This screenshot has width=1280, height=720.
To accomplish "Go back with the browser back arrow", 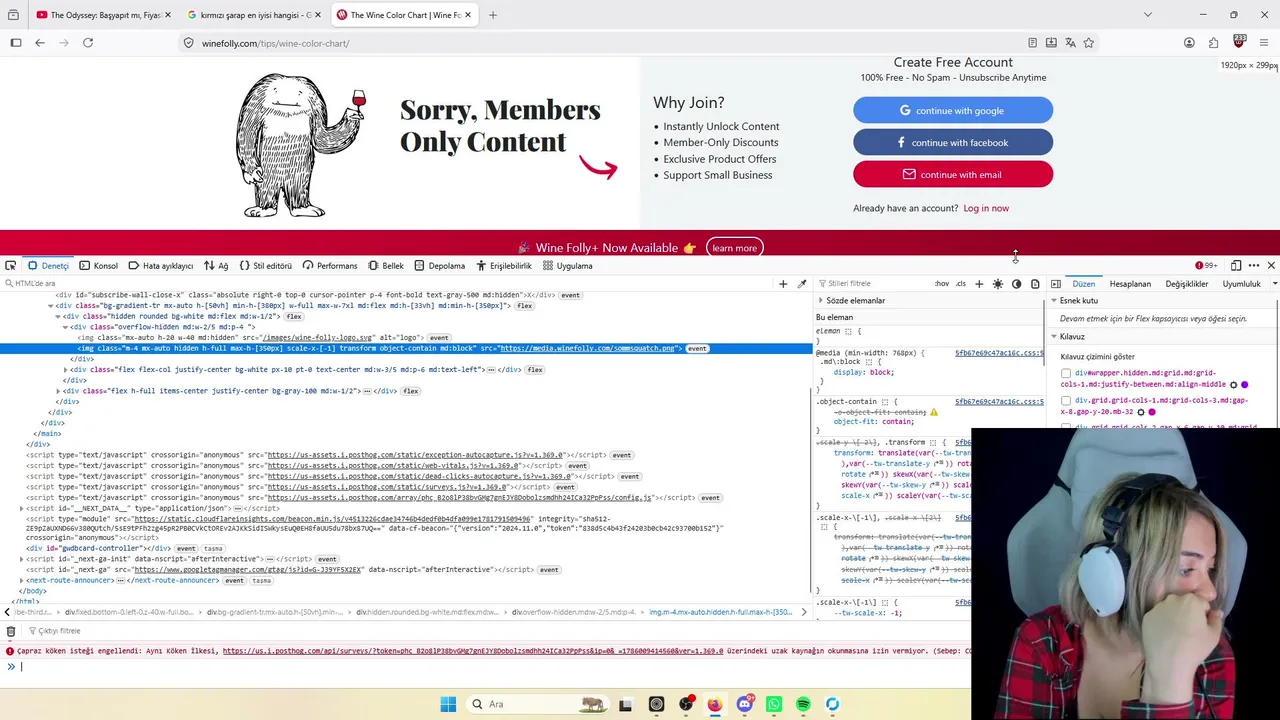I will click(40, 43).
